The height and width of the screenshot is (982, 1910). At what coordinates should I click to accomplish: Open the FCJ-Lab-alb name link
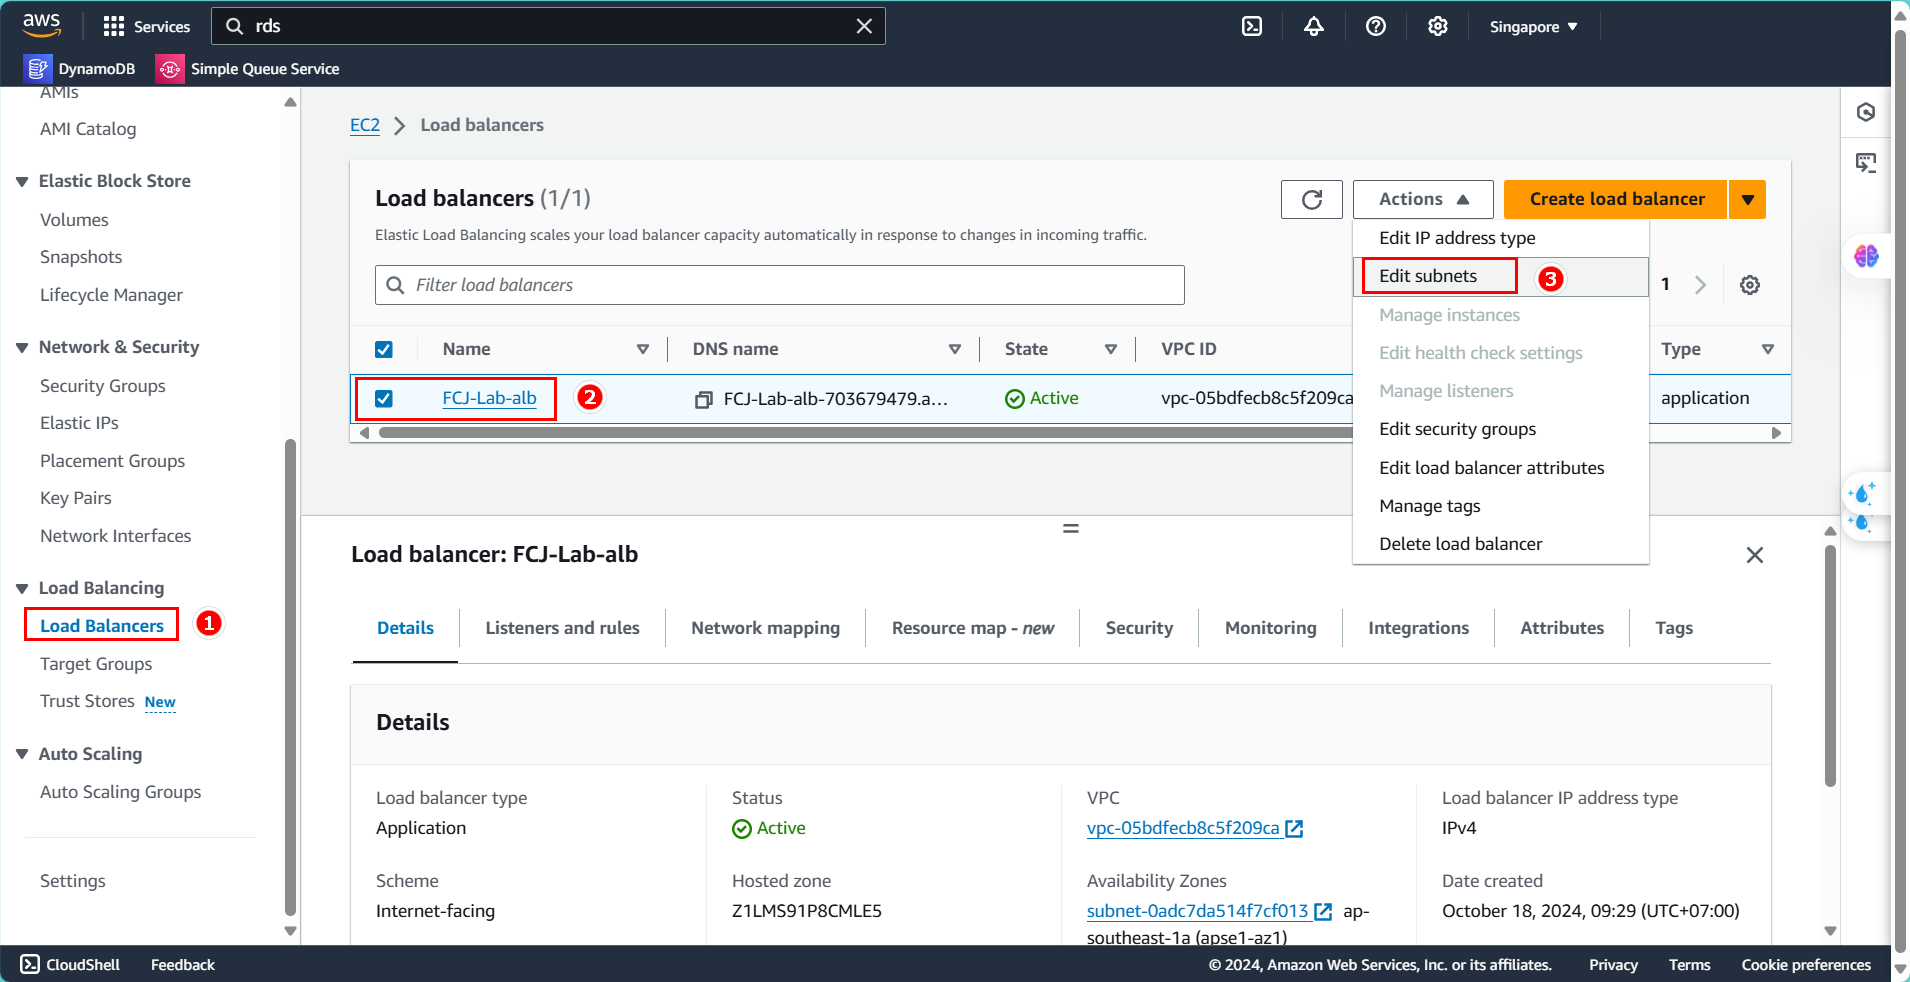tap(489, 398)
